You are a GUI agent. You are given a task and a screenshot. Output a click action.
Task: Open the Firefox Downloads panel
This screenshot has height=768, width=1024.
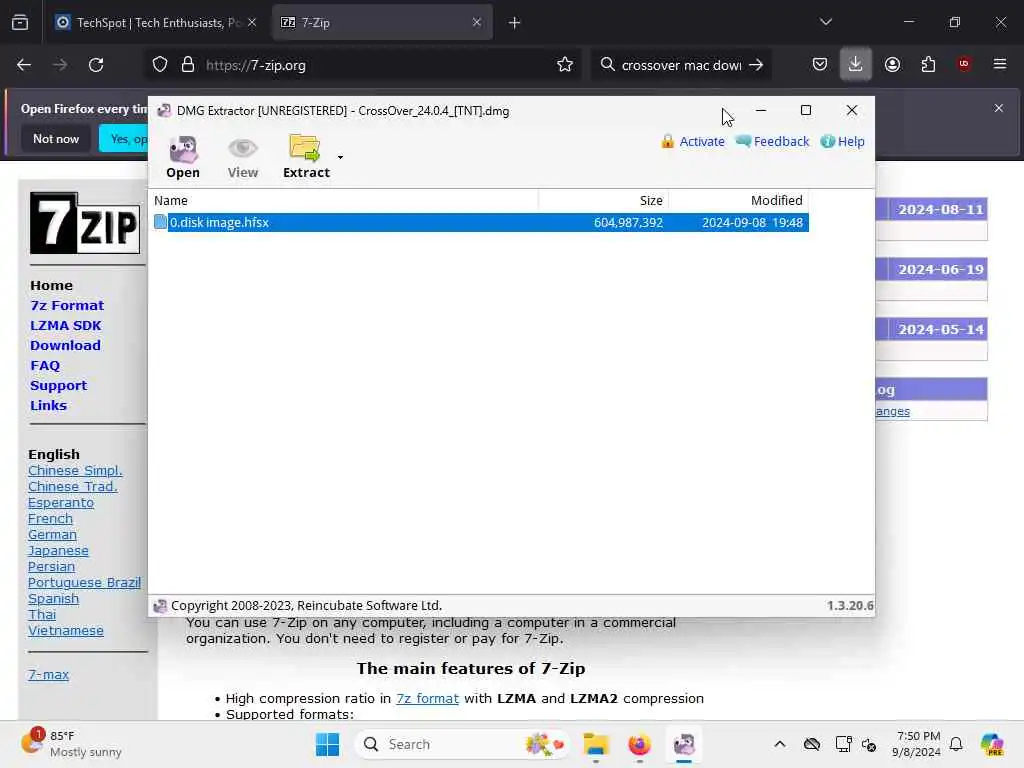pyautogui.click(x=856, y=64)
